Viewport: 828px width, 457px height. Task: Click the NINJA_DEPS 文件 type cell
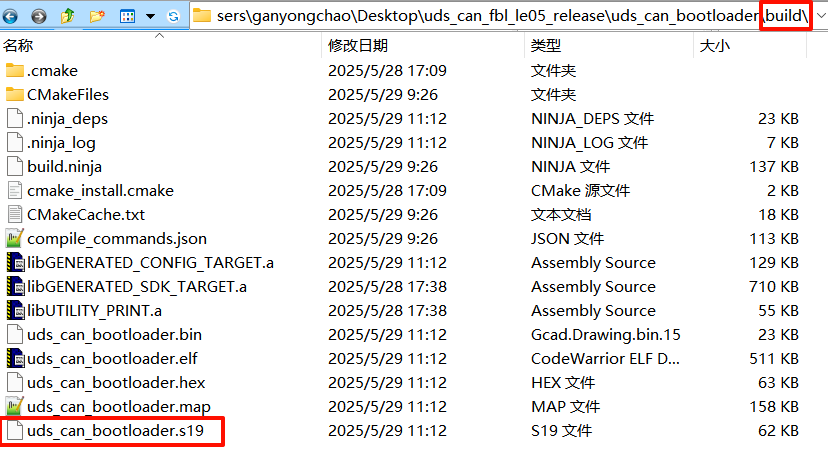click(x=592, y=119)
